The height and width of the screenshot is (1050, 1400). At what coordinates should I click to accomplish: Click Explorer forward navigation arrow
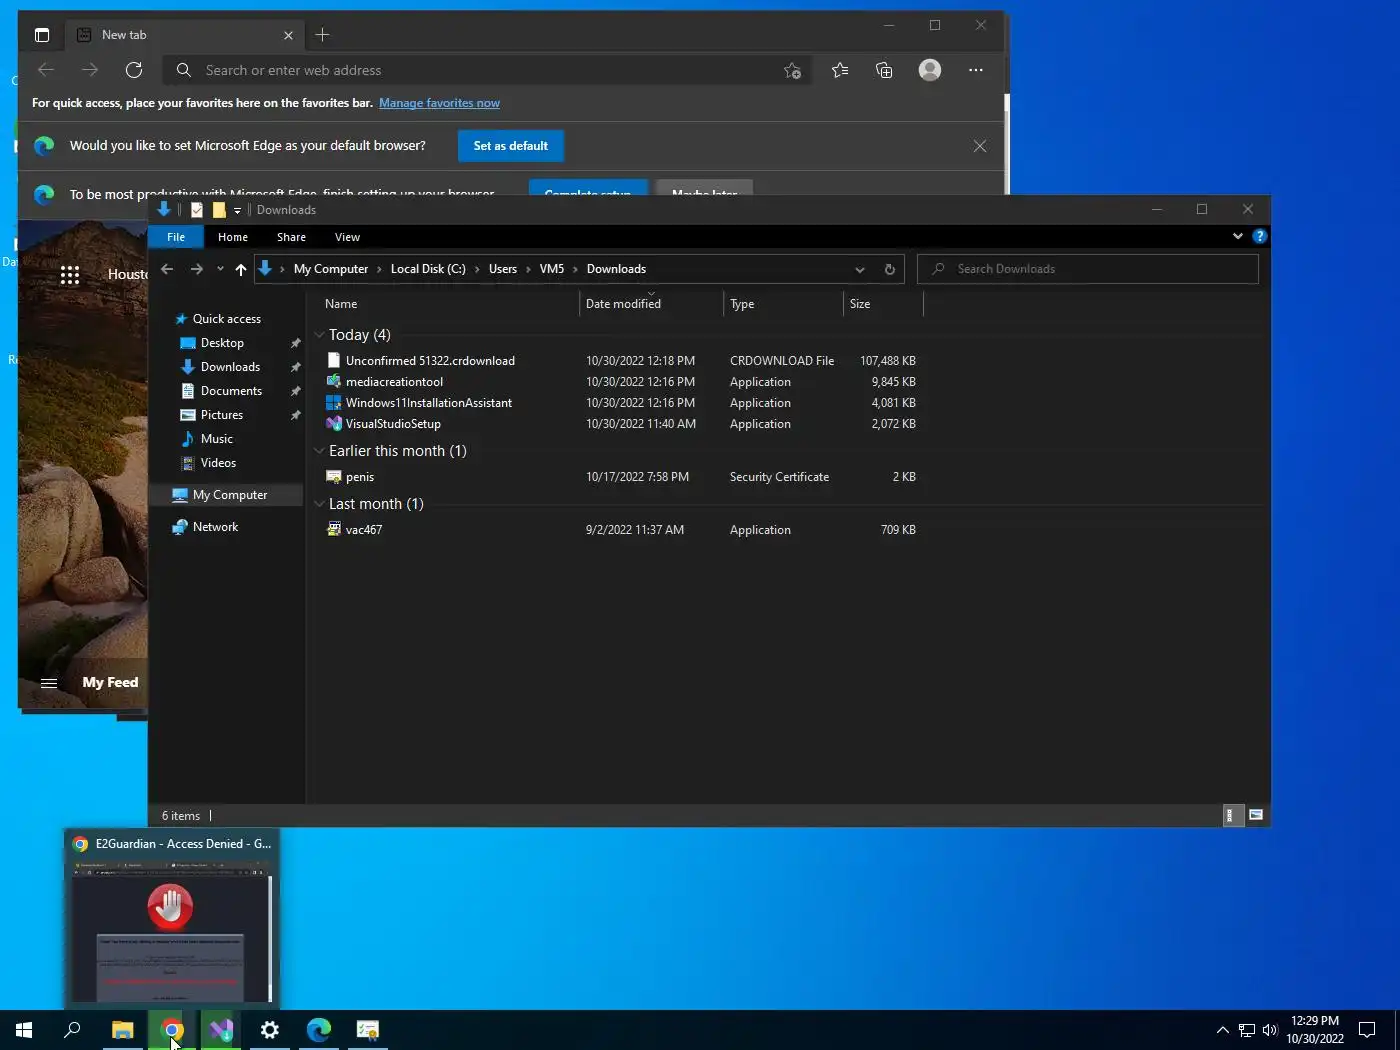point(197,269)
